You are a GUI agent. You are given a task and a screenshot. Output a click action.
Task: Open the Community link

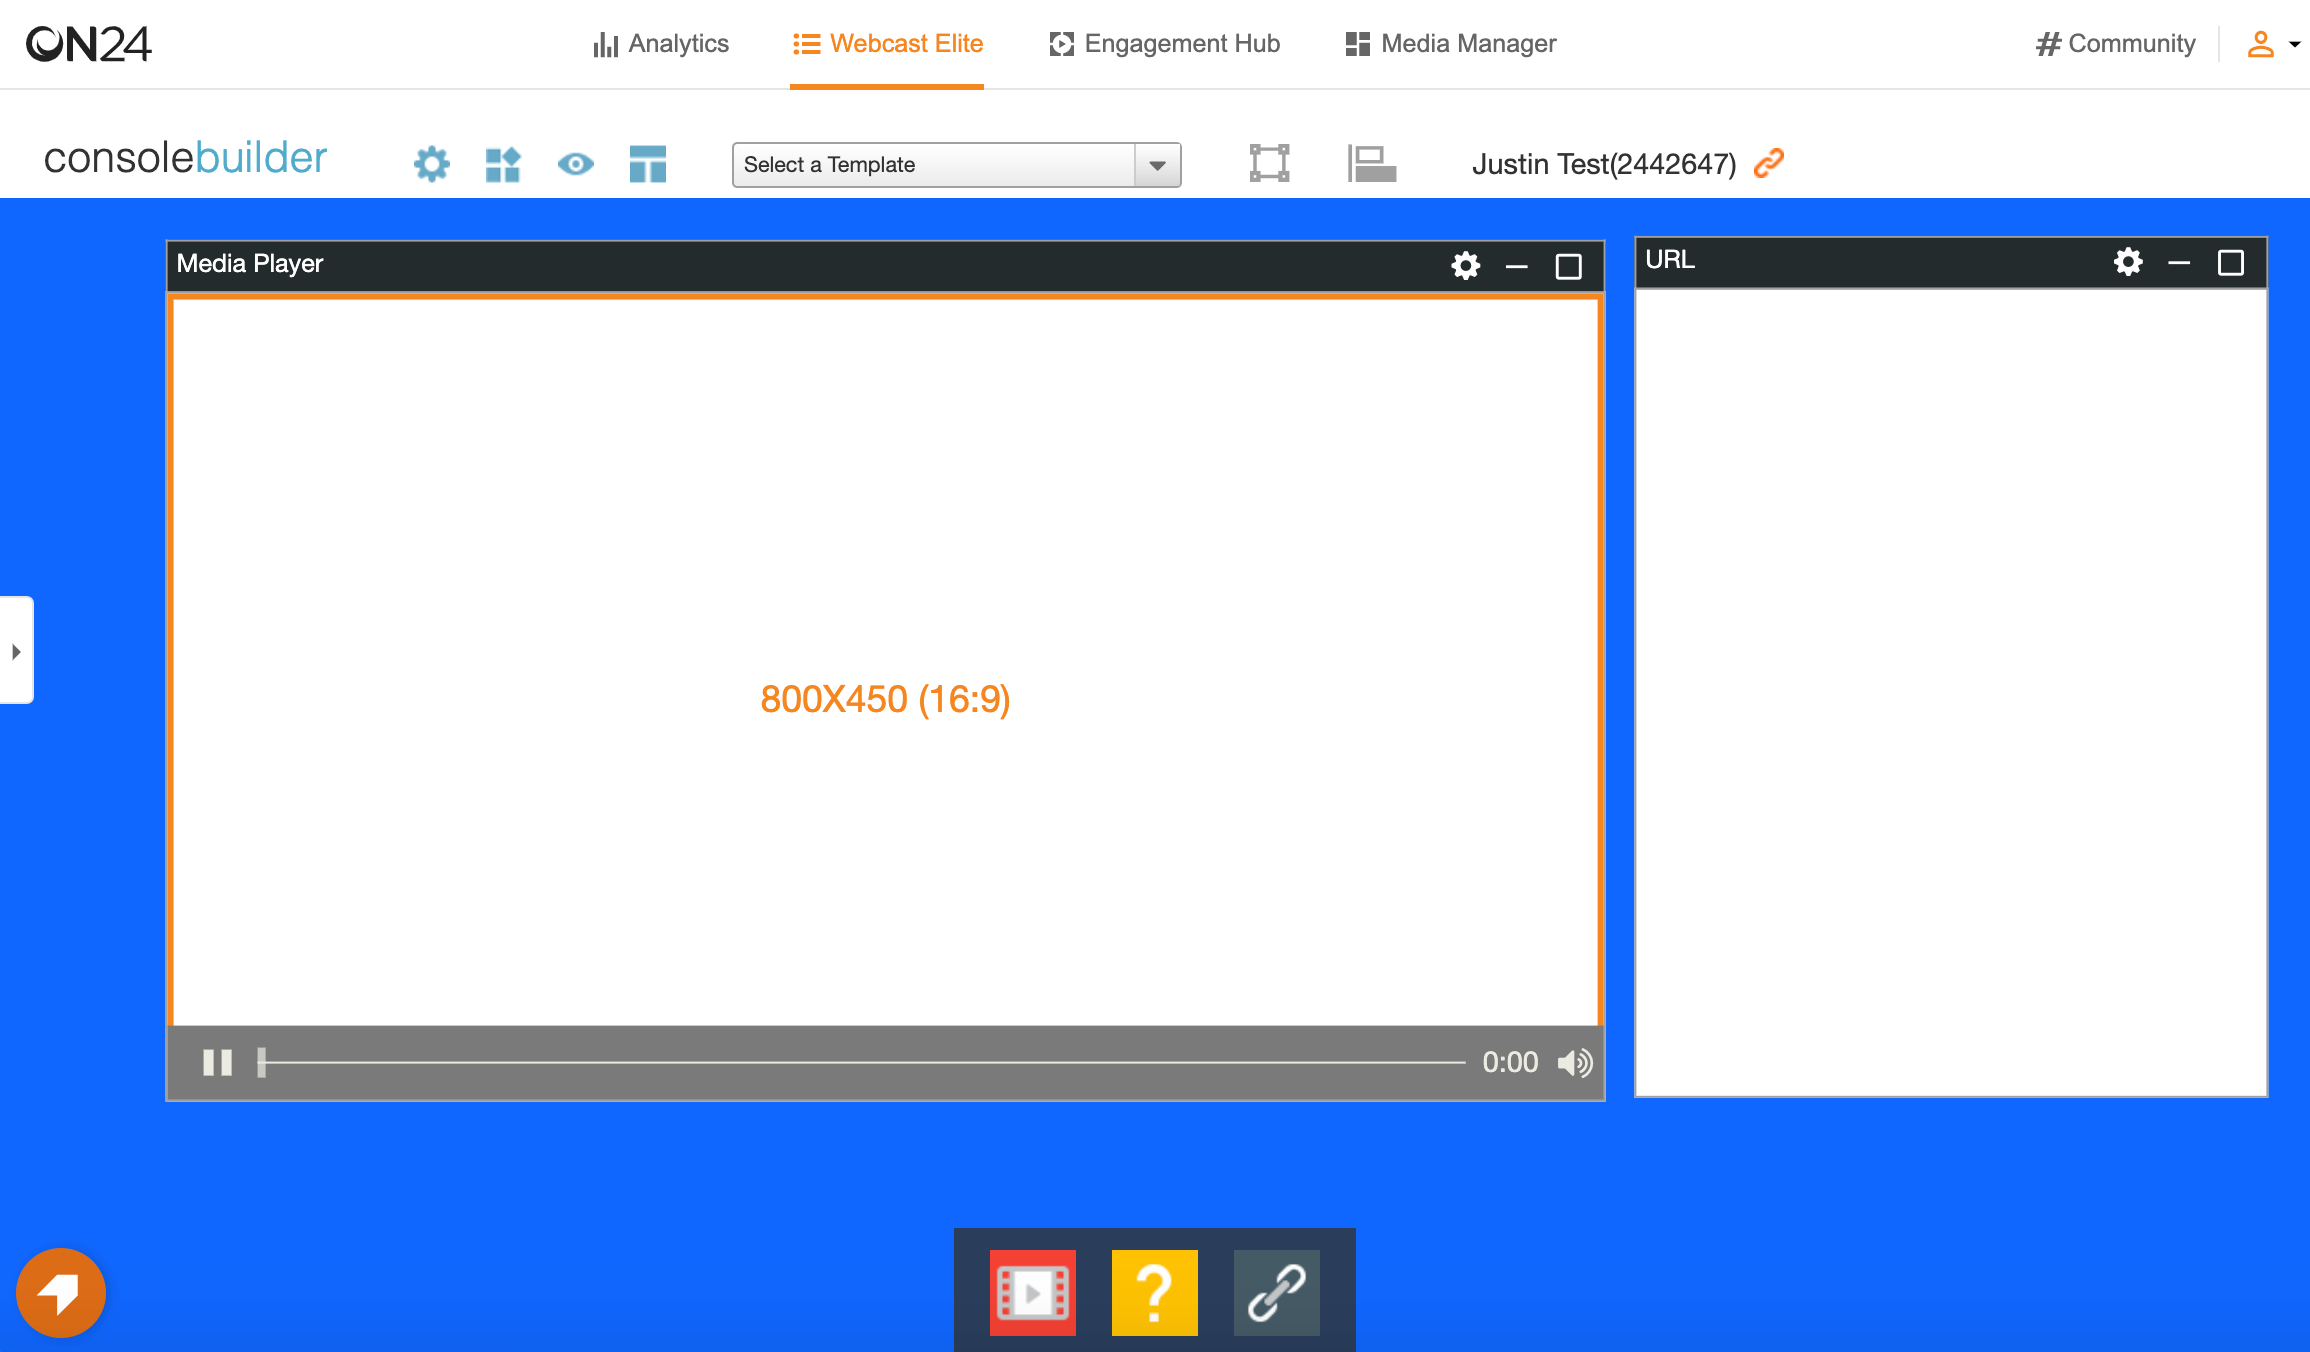point(2115,44)
